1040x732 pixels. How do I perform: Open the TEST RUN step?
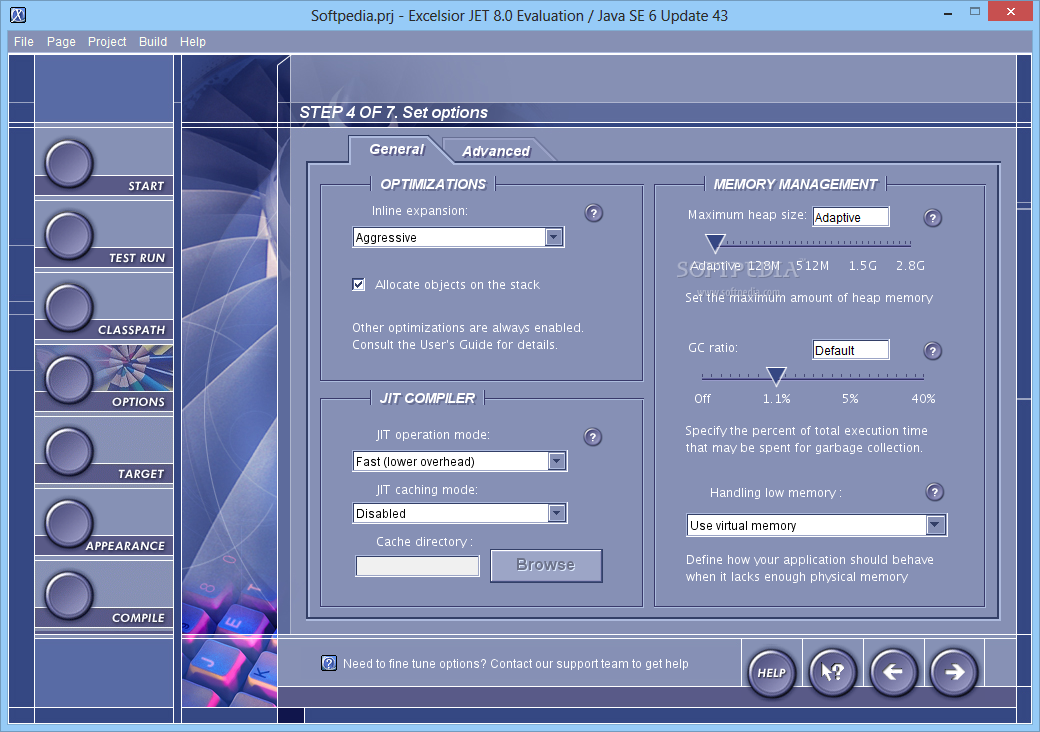coord(68,235)
